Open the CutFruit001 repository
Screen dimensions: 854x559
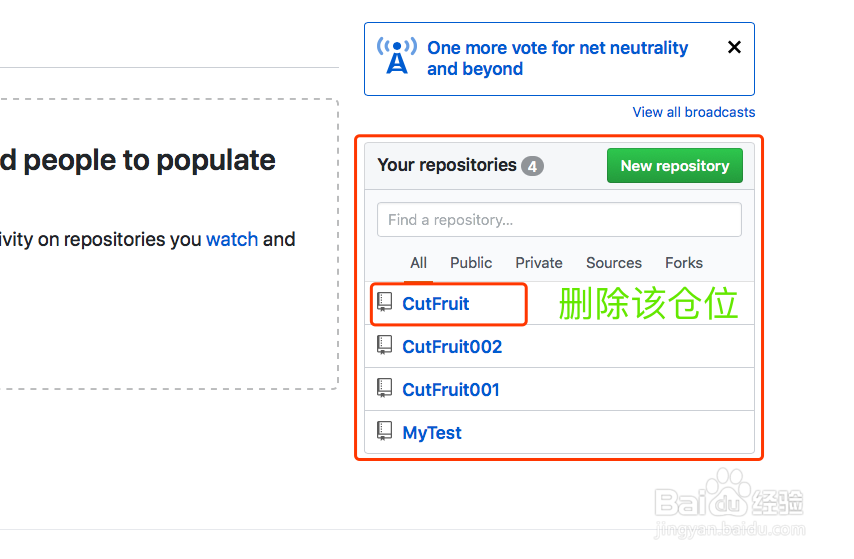pyautogui.click(x=451, y=390)
